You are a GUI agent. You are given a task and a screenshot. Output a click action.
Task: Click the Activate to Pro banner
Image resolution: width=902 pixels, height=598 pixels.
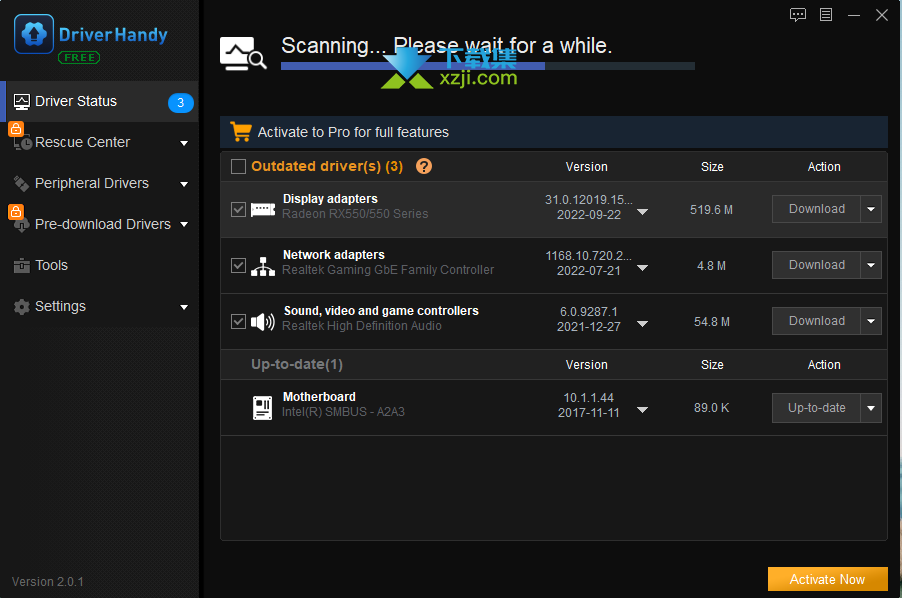[x=553, y=132]
